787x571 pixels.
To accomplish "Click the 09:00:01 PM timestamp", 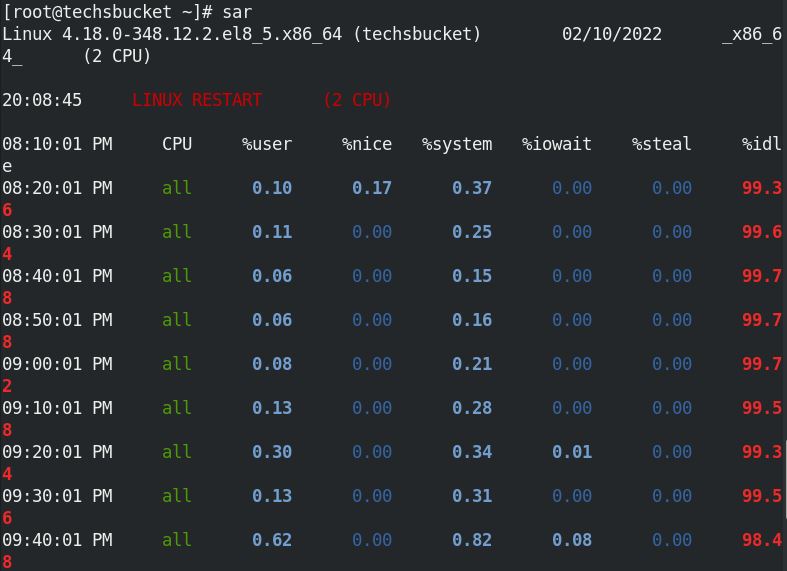I will pyautogui.click(x=57, y=364).
